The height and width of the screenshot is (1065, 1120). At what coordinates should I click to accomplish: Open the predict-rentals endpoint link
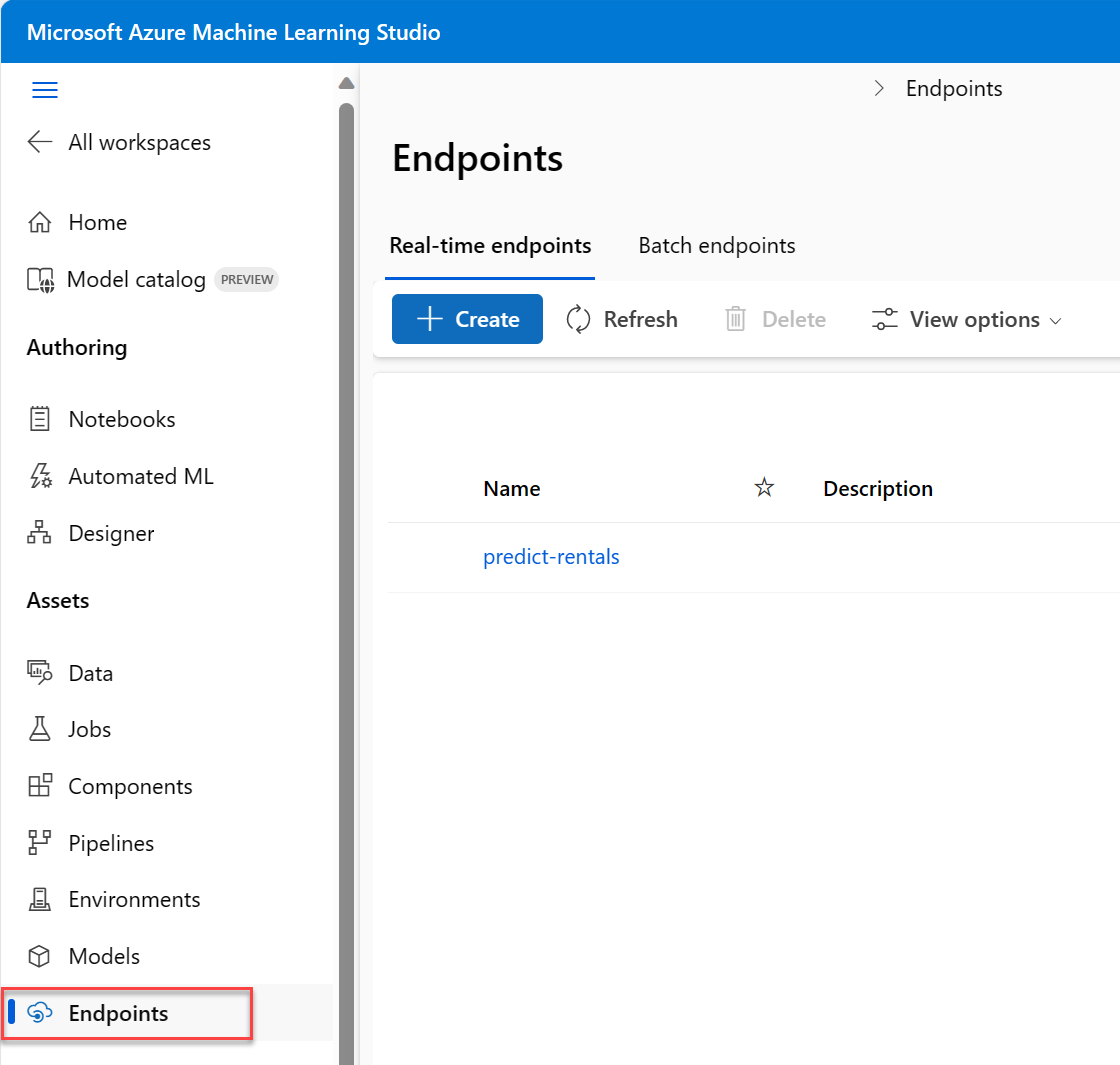tap(551, 557)
